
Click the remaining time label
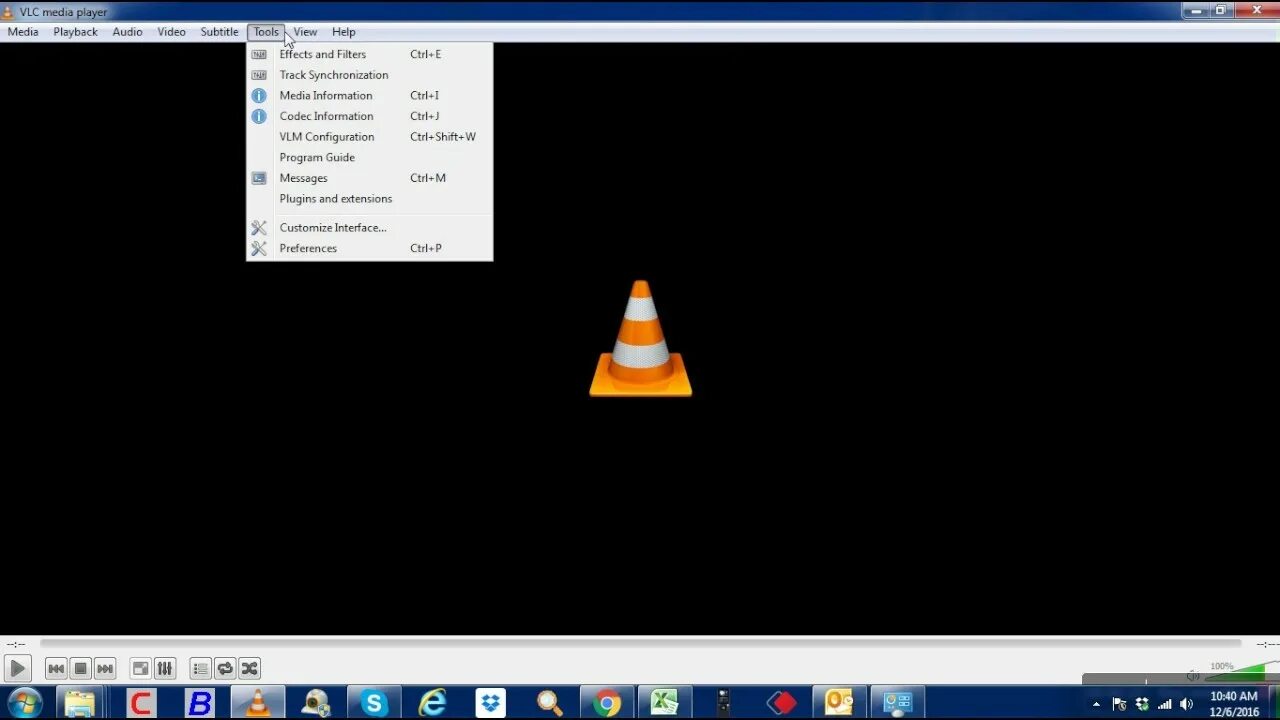[1267, 644]
